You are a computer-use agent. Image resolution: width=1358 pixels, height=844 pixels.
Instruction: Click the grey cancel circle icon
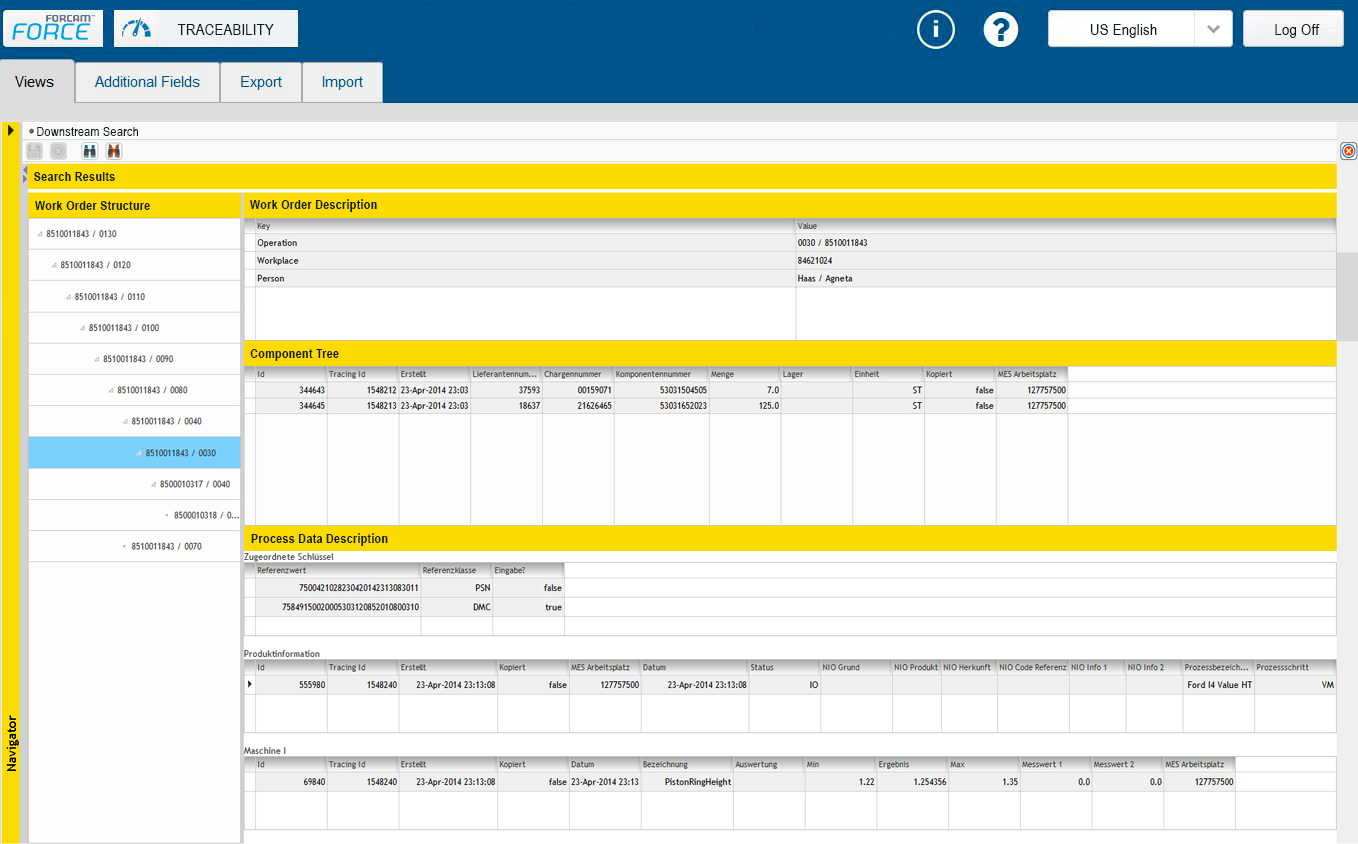point(58,151)
